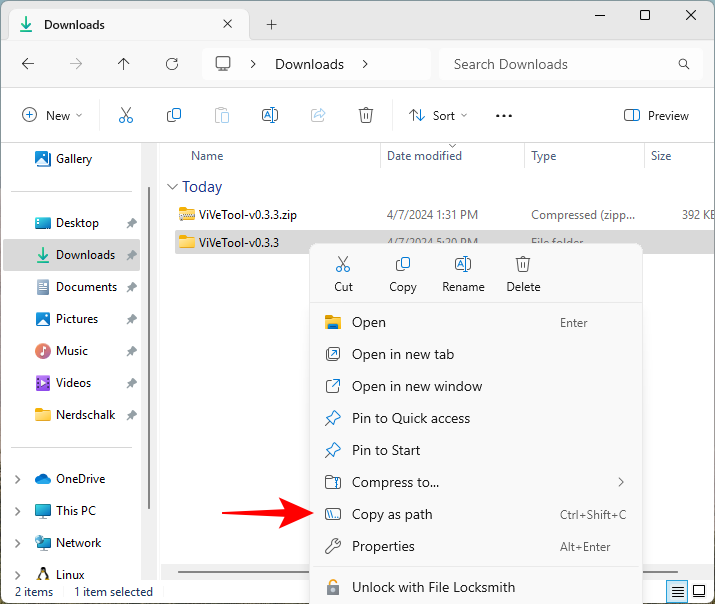
Task: Go back with the left arrow
Action: [x=28, y=64]
